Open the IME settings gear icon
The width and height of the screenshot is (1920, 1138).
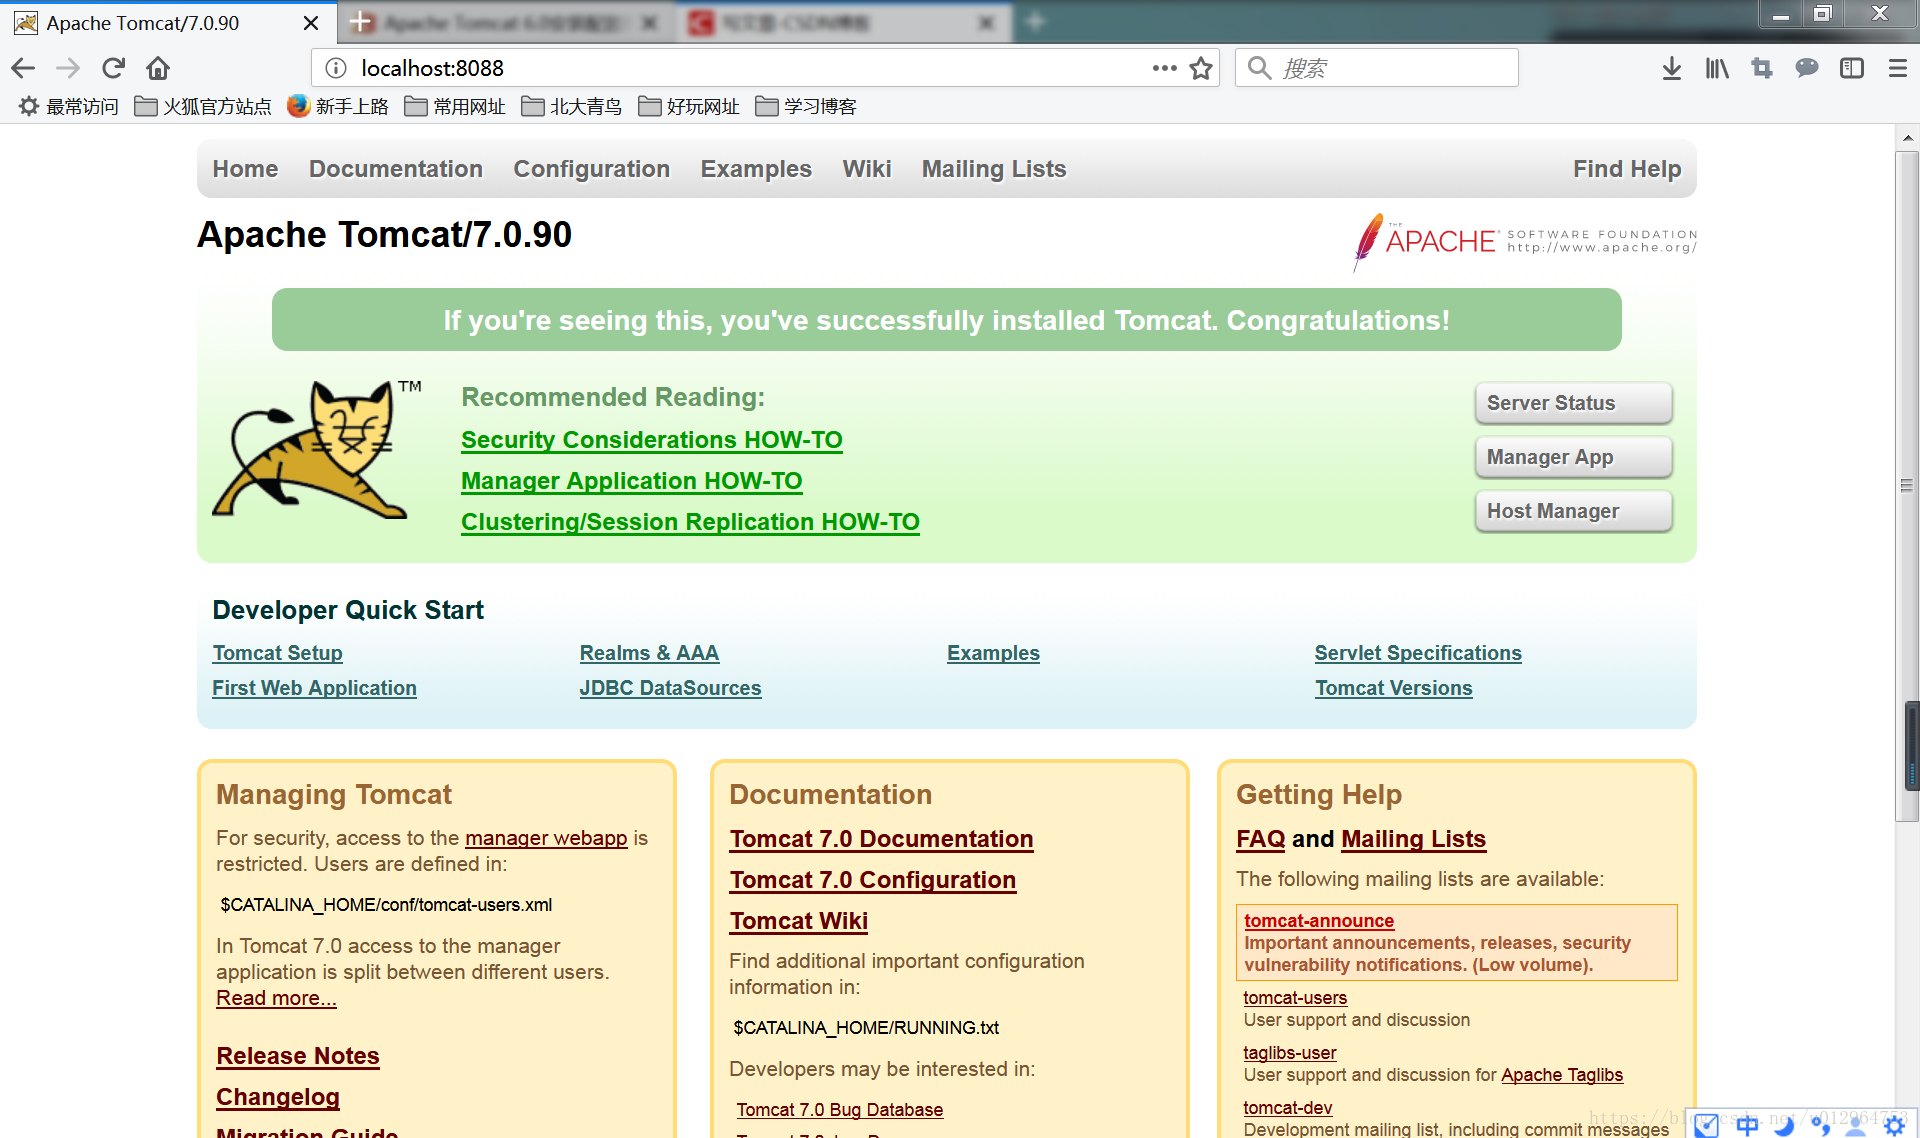pos(1894,1125)
